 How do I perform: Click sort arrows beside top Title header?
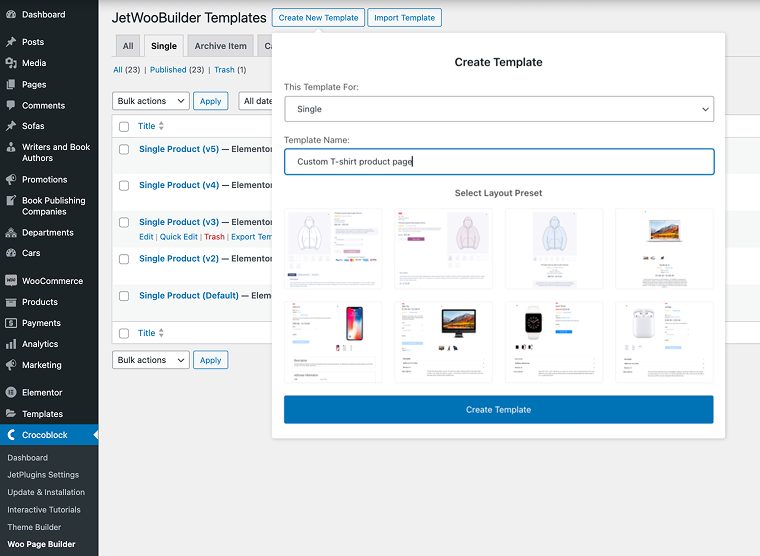click(x=161, y=126)
